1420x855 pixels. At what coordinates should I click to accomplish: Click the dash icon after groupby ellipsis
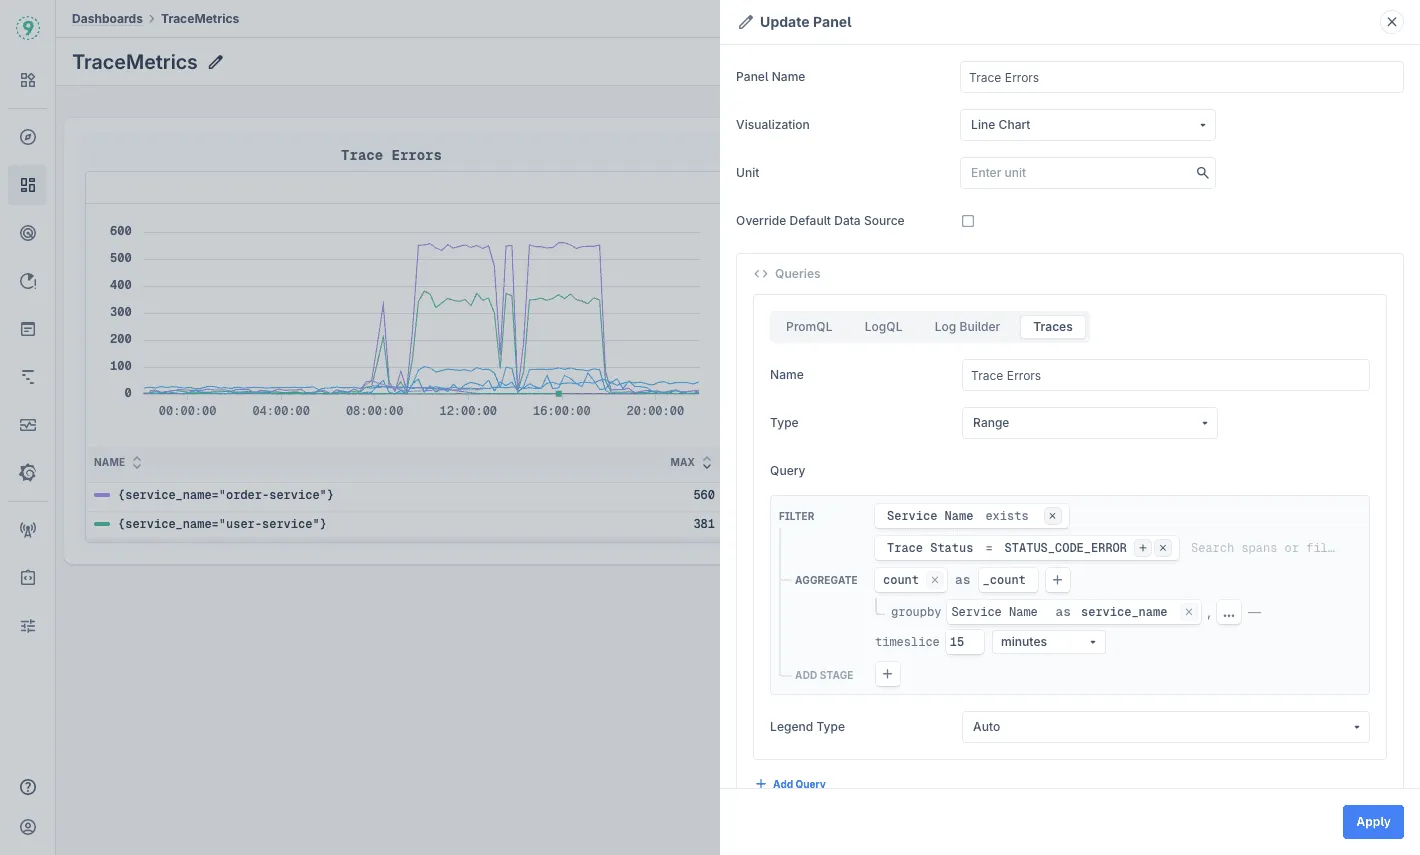coord(1255,612)
